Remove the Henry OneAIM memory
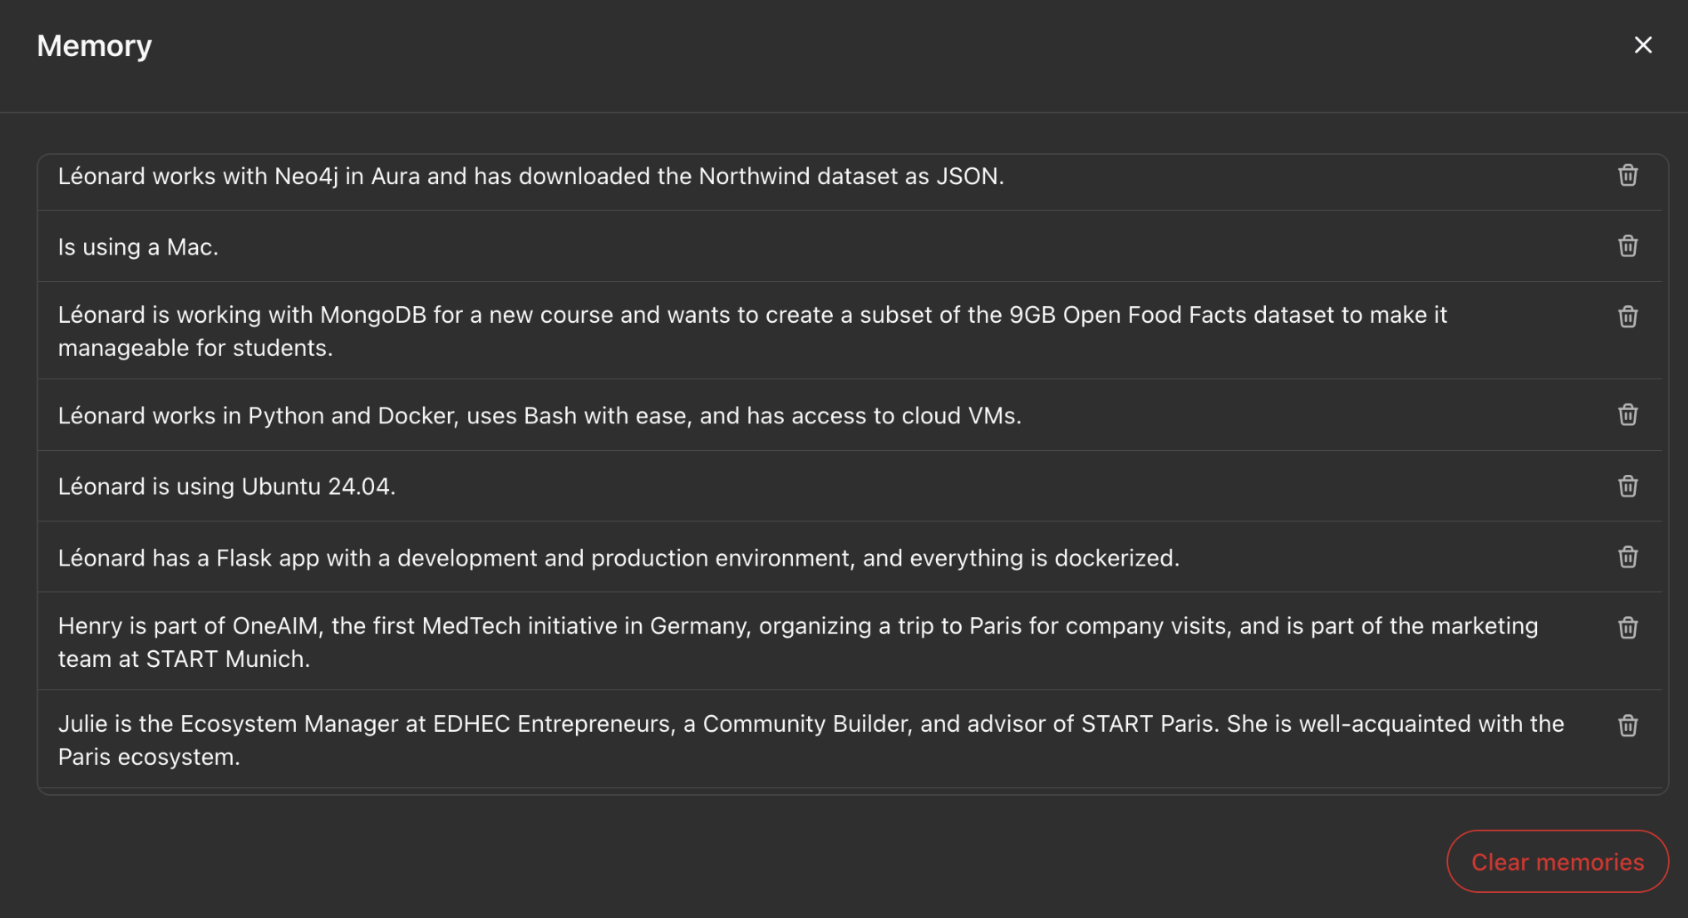The width and height of the screenshot is (1688, 918). (1628, 628)
